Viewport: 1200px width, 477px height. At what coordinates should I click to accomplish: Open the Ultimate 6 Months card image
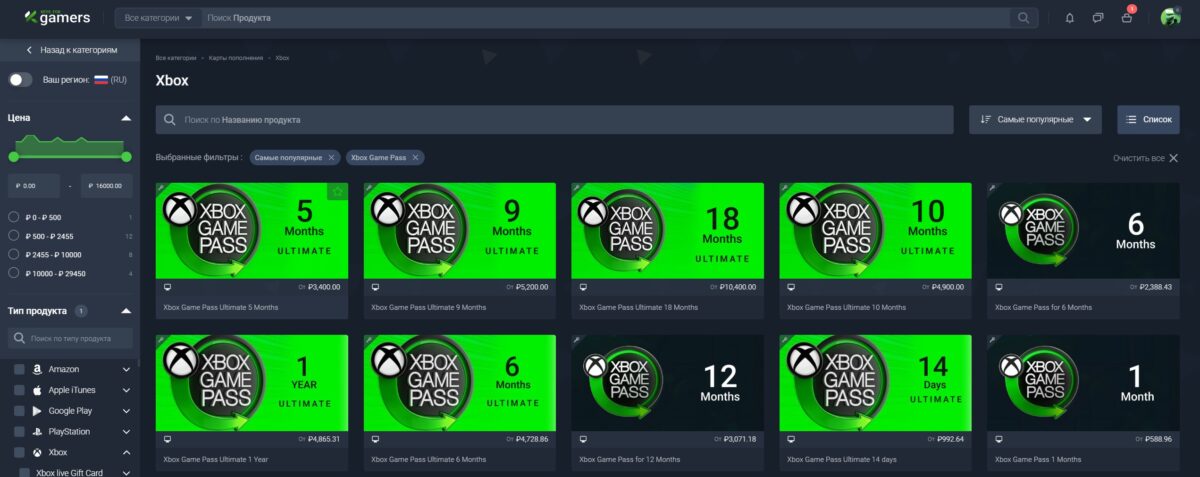click(x=459, y=383)
